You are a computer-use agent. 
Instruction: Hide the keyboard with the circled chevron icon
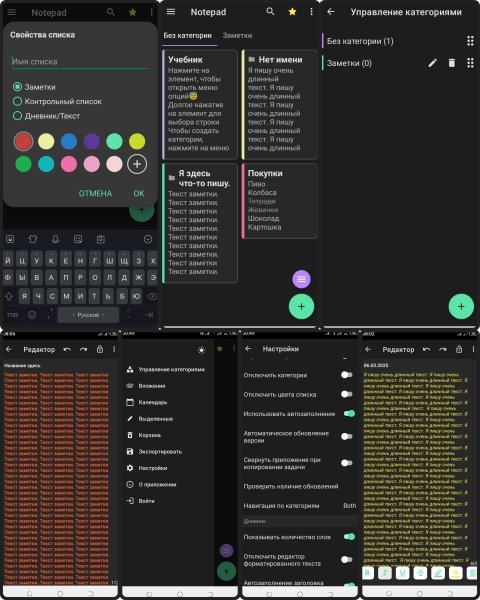(148, 239)
